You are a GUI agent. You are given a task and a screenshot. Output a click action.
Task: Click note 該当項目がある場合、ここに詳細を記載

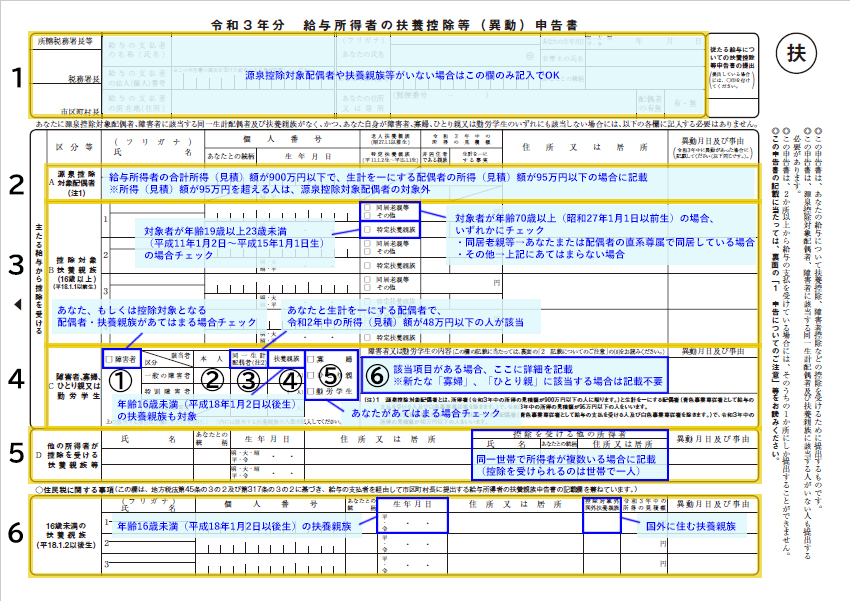[483, 370]
